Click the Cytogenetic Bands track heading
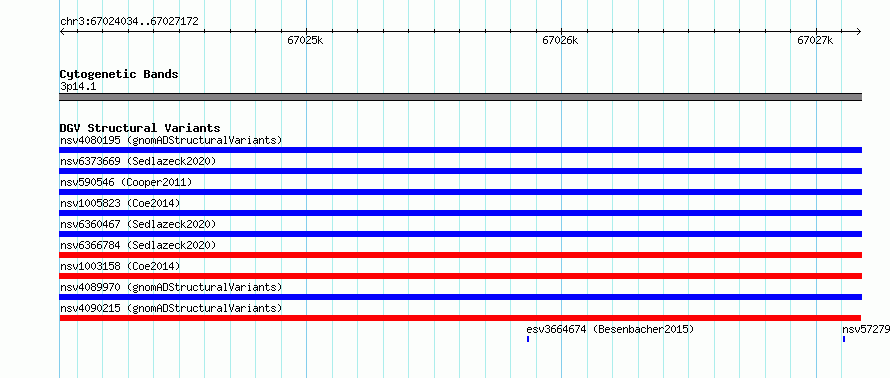 [119, 74]
